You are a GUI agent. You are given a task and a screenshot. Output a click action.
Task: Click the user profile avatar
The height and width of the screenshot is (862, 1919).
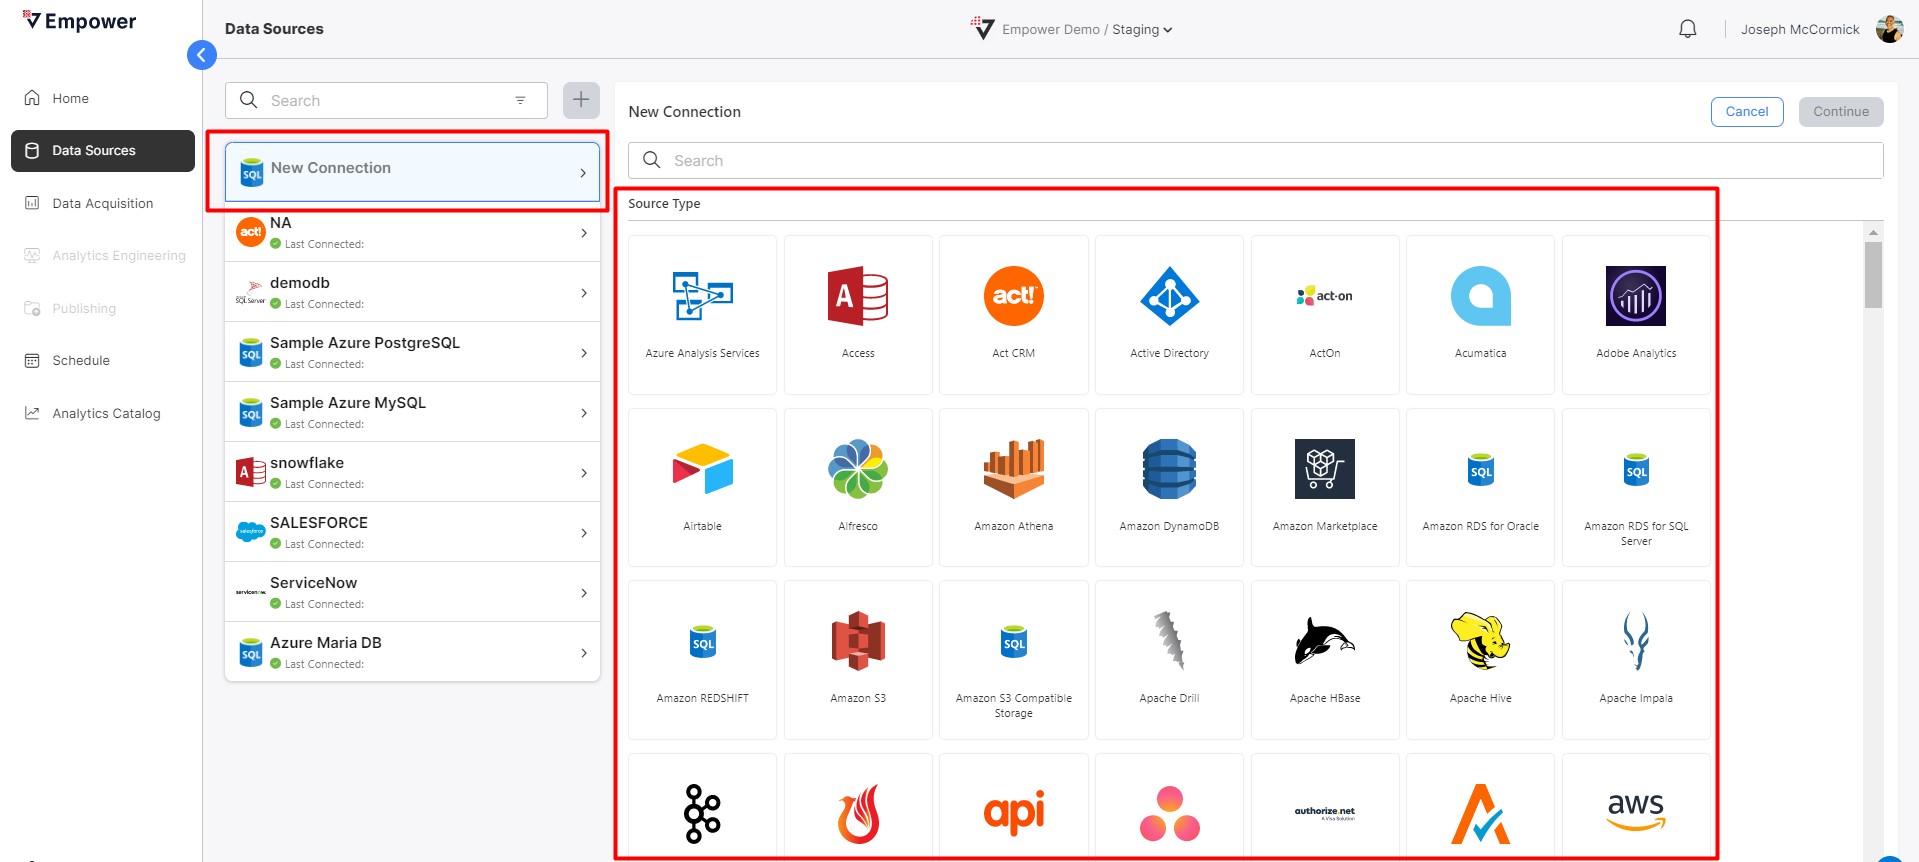coord(1889,29)
